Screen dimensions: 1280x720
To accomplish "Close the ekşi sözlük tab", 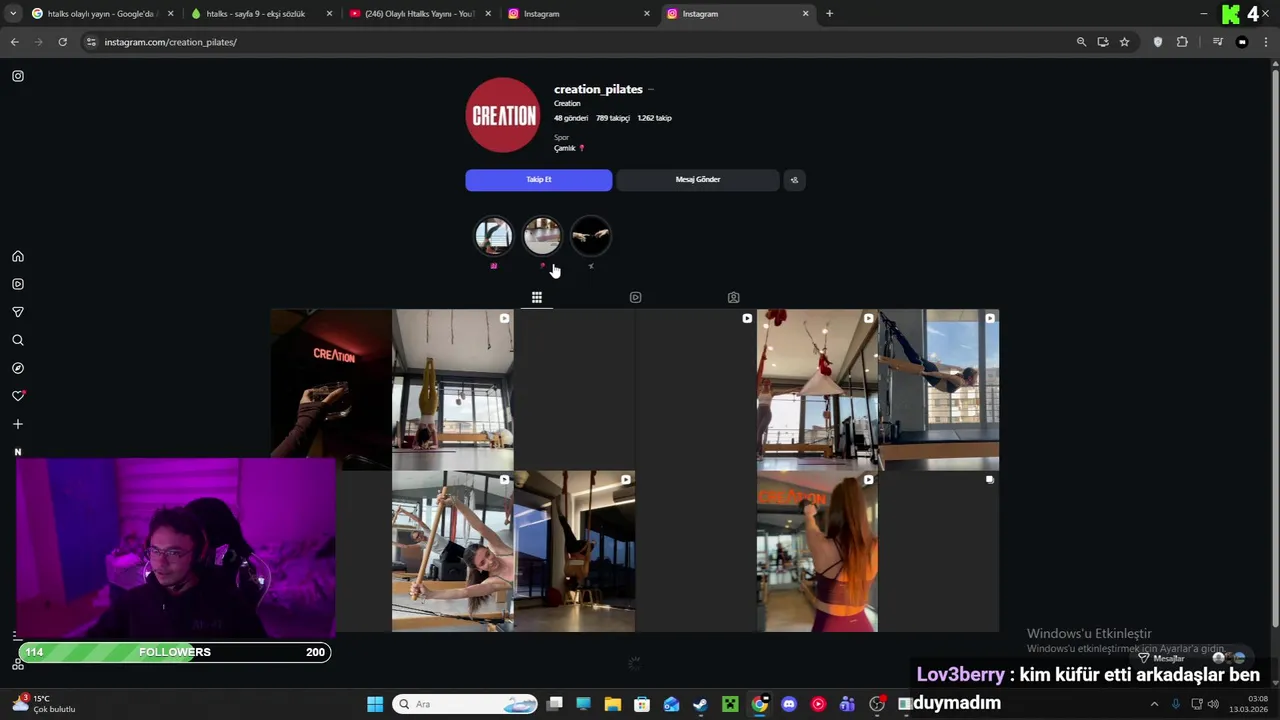I will [329, 14].
